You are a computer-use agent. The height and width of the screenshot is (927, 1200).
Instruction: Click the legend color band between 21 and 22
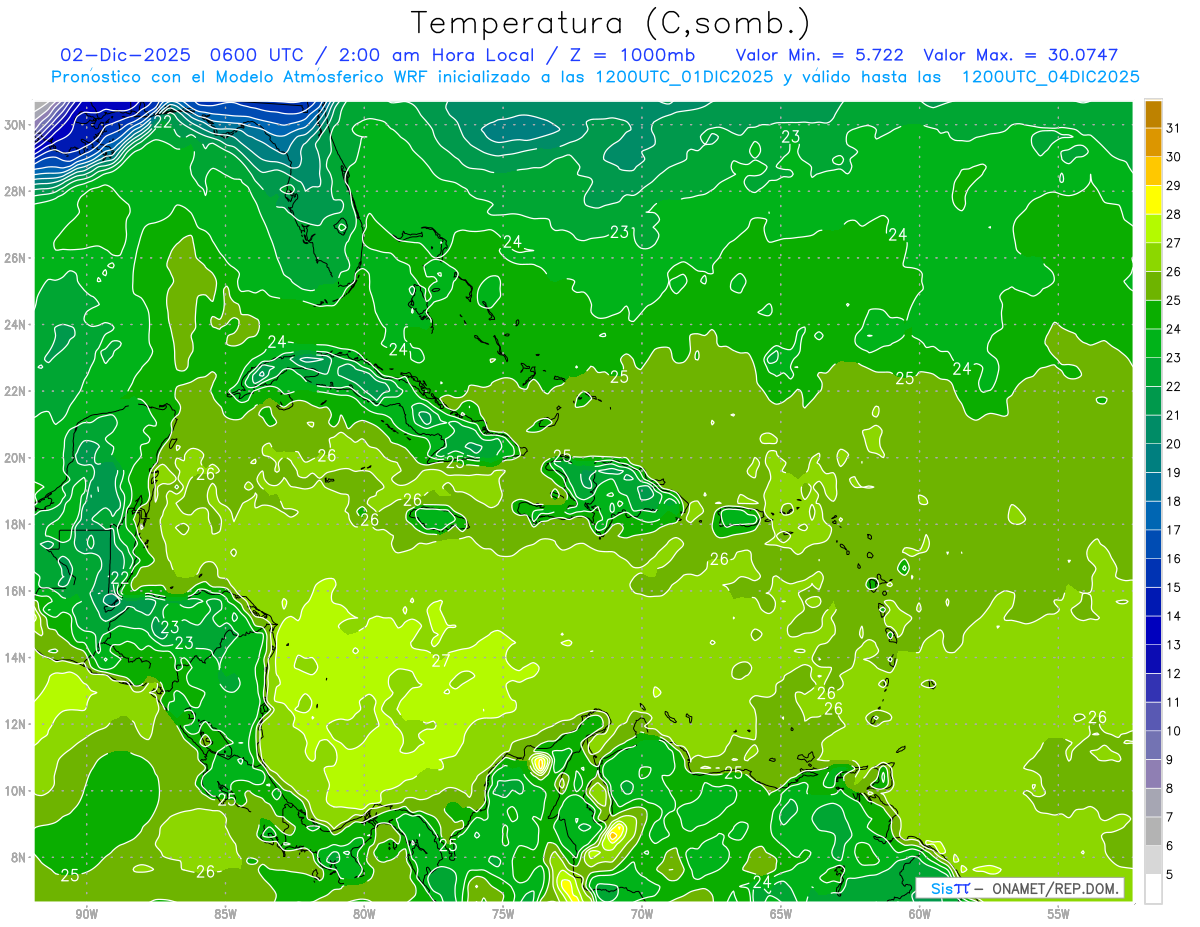[1153, 401]
